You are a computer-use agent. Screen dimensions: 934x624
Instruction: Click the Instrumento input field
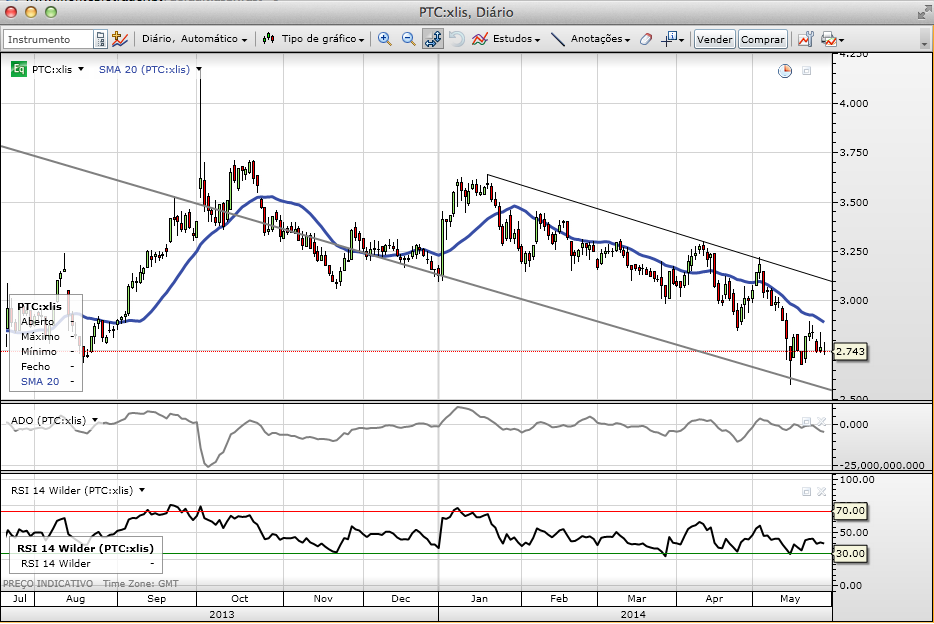pos(48,39)
